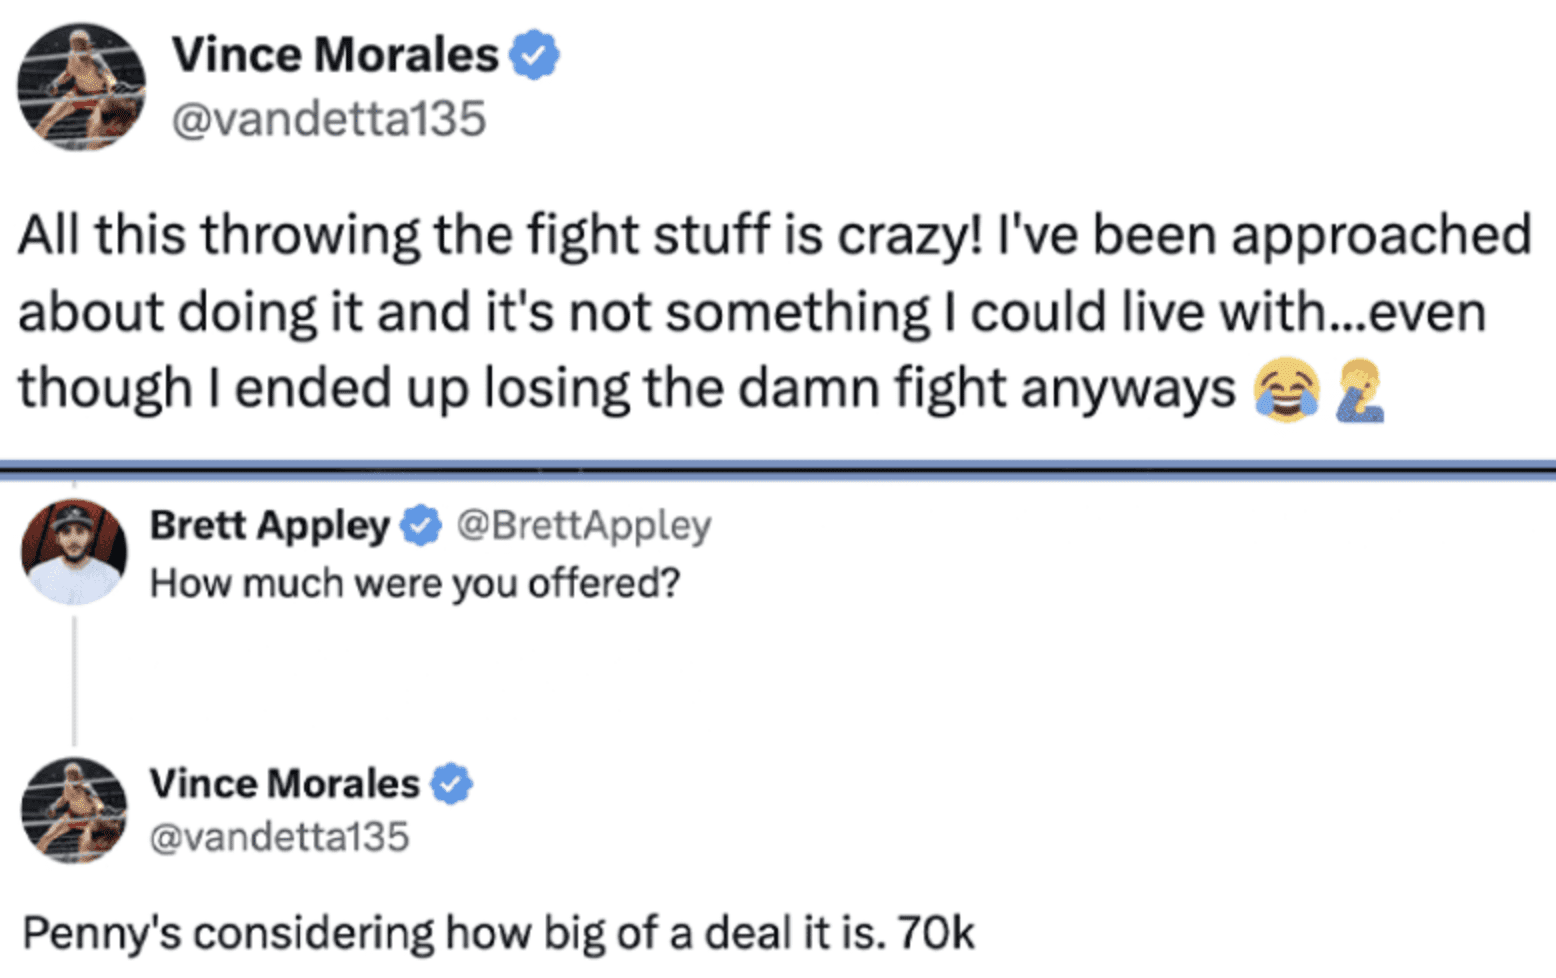Click the facepalm emoji

tap(1360, 391)
